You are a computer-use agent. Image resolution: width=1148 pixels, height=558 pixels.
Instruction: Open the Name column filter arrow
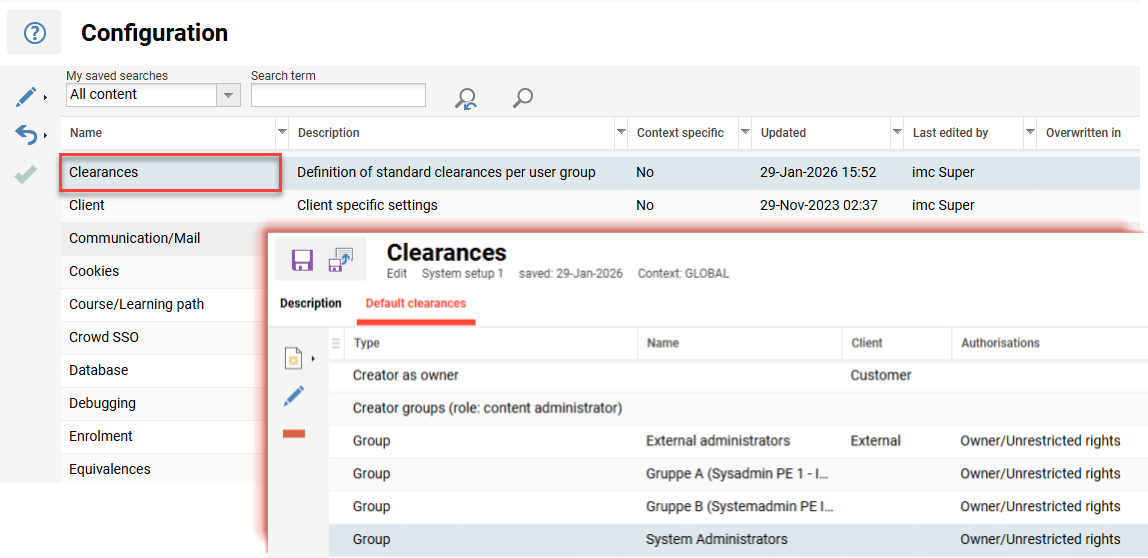tap(282, 133)
